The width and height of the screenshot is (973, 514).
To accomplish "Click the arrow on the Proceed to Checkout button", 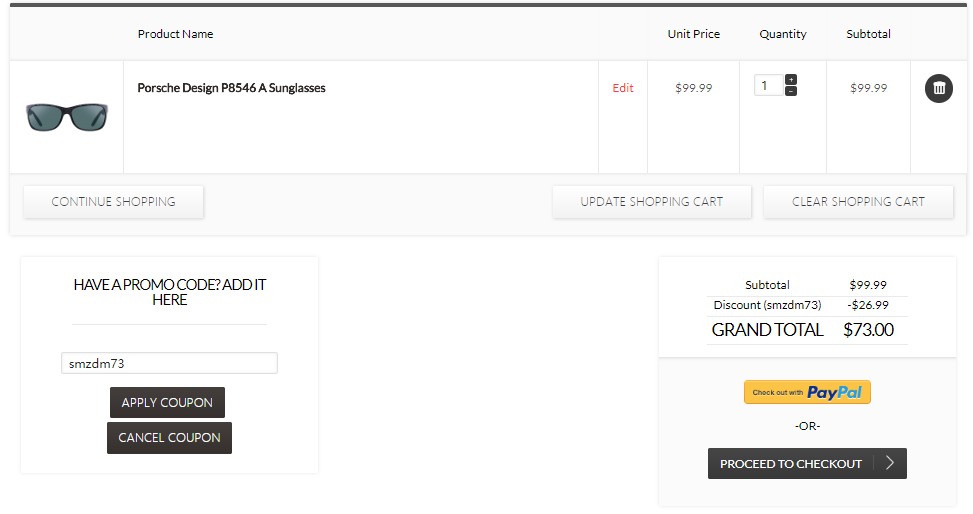I will [890, 463].
